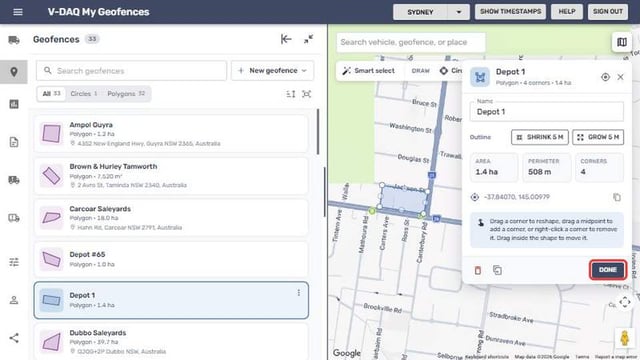The image size is (640, 360).
Task: Click the GROW 5 M button
Action: (598, 137)
